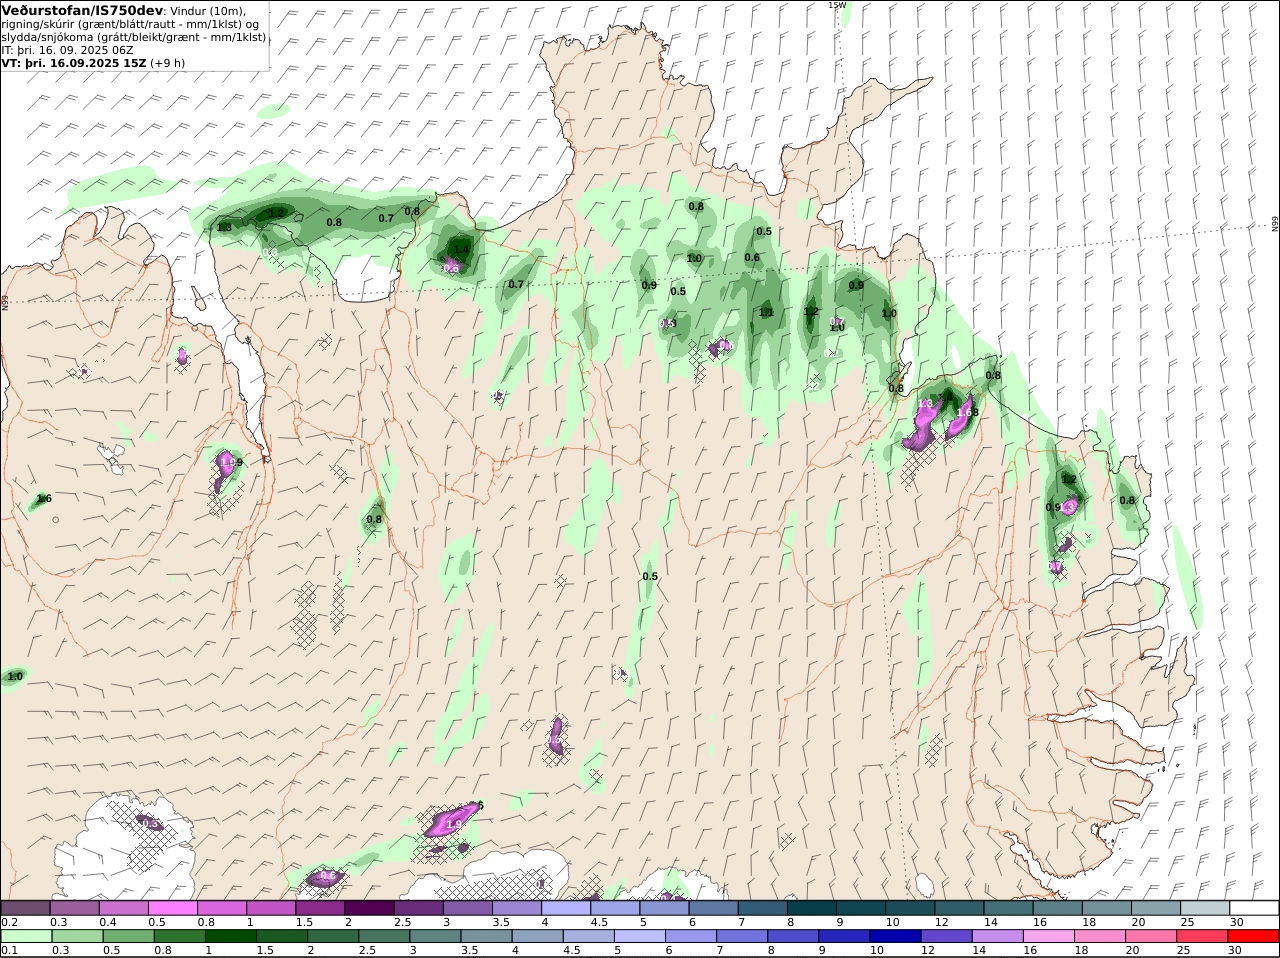Click the 'IT: þri. 16. 09. 2025 06Z' line
This screenshot has height=958, width=1280.
point(67,50)
